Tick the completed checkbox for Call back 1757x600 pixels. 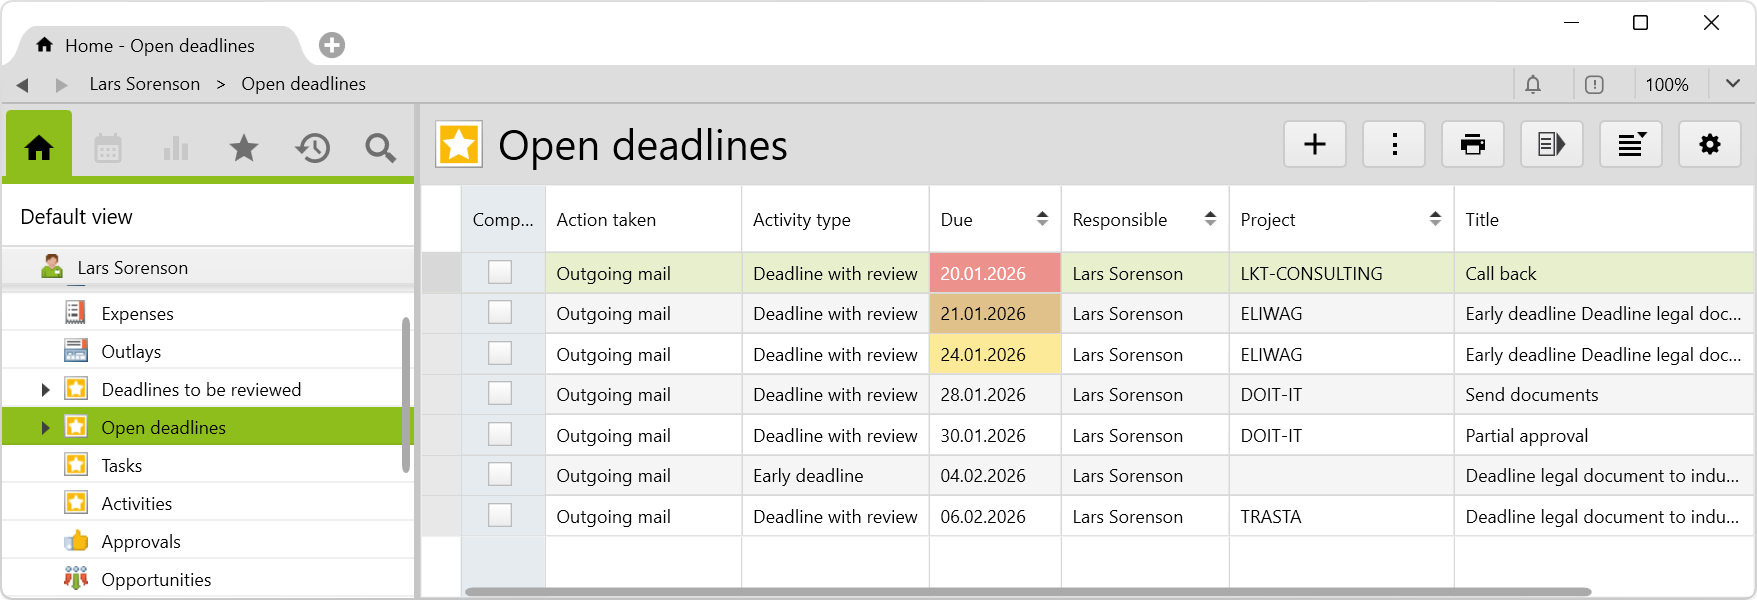[500, 272]
